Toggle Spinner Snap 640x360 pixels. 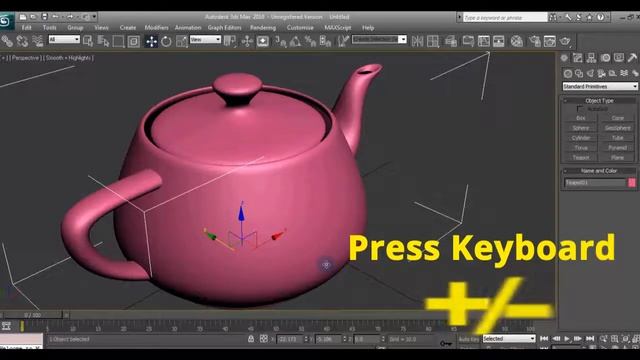[x=325, y=41]
